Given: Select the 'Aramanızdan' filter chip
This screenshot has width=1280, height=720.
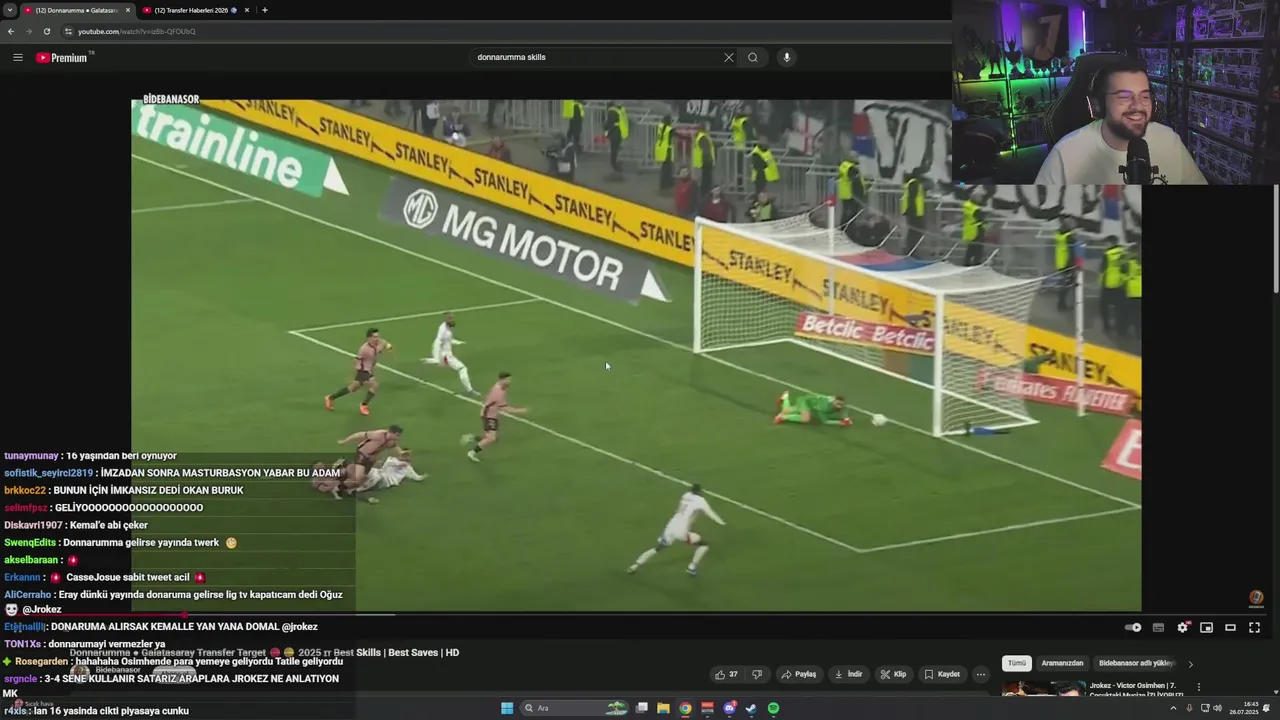Looking at the screenshot, I should point(1062,663).
